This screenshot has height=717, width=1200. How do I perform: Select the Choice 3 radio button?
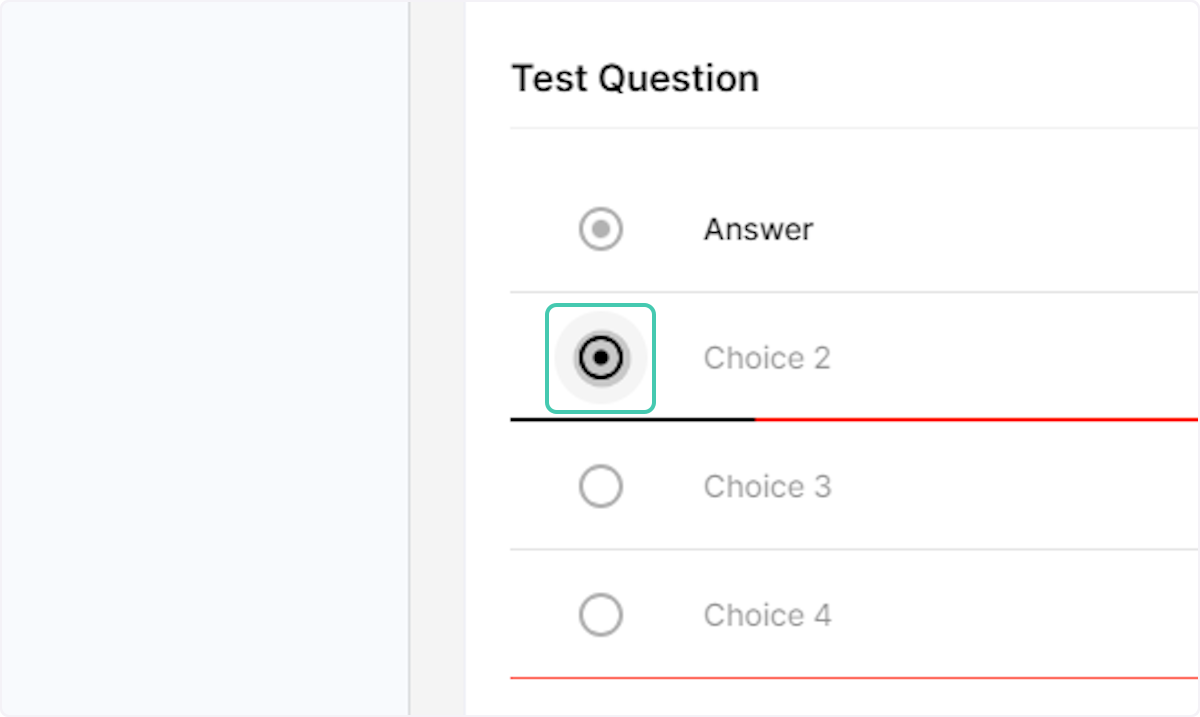click(x=600, y=486)
